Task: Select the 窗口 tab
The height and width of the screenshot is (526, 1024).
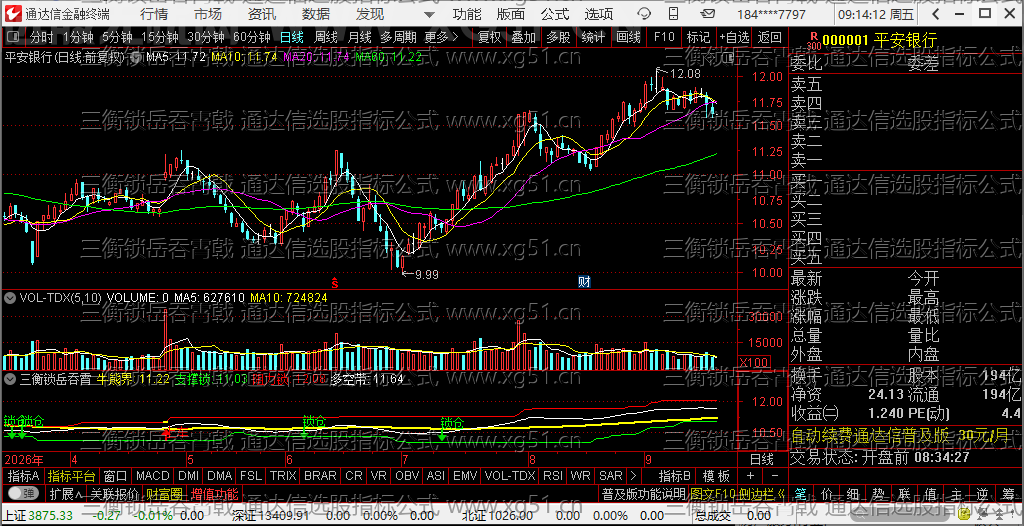Action: (116, 476)
